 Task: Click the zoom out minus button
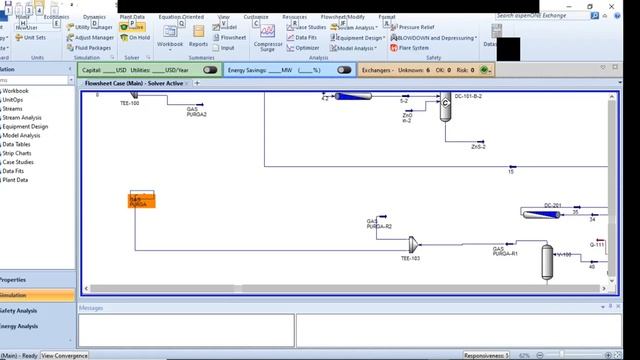540,356
